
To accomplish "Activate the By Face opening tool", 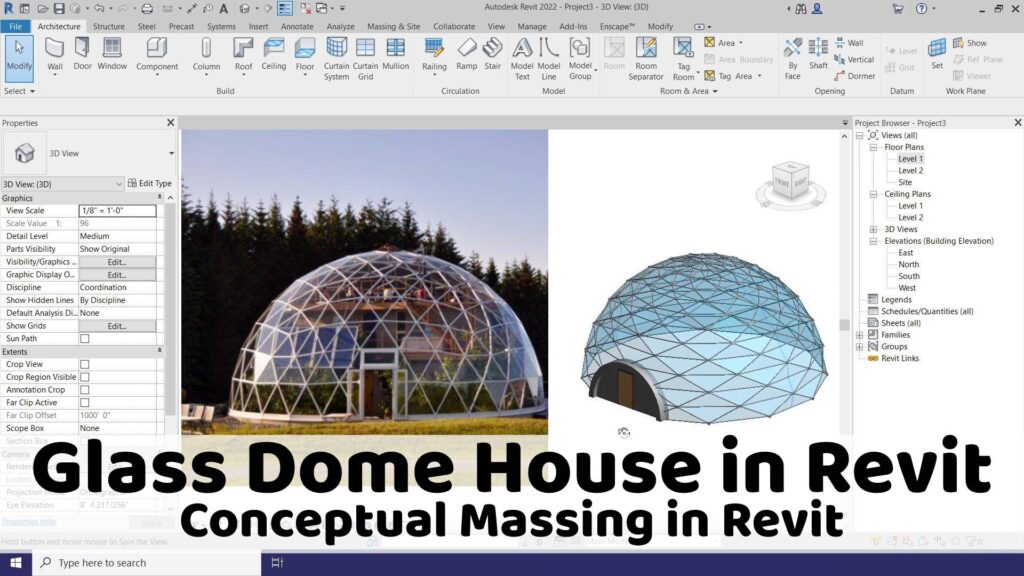I will [x=792, y=59].
